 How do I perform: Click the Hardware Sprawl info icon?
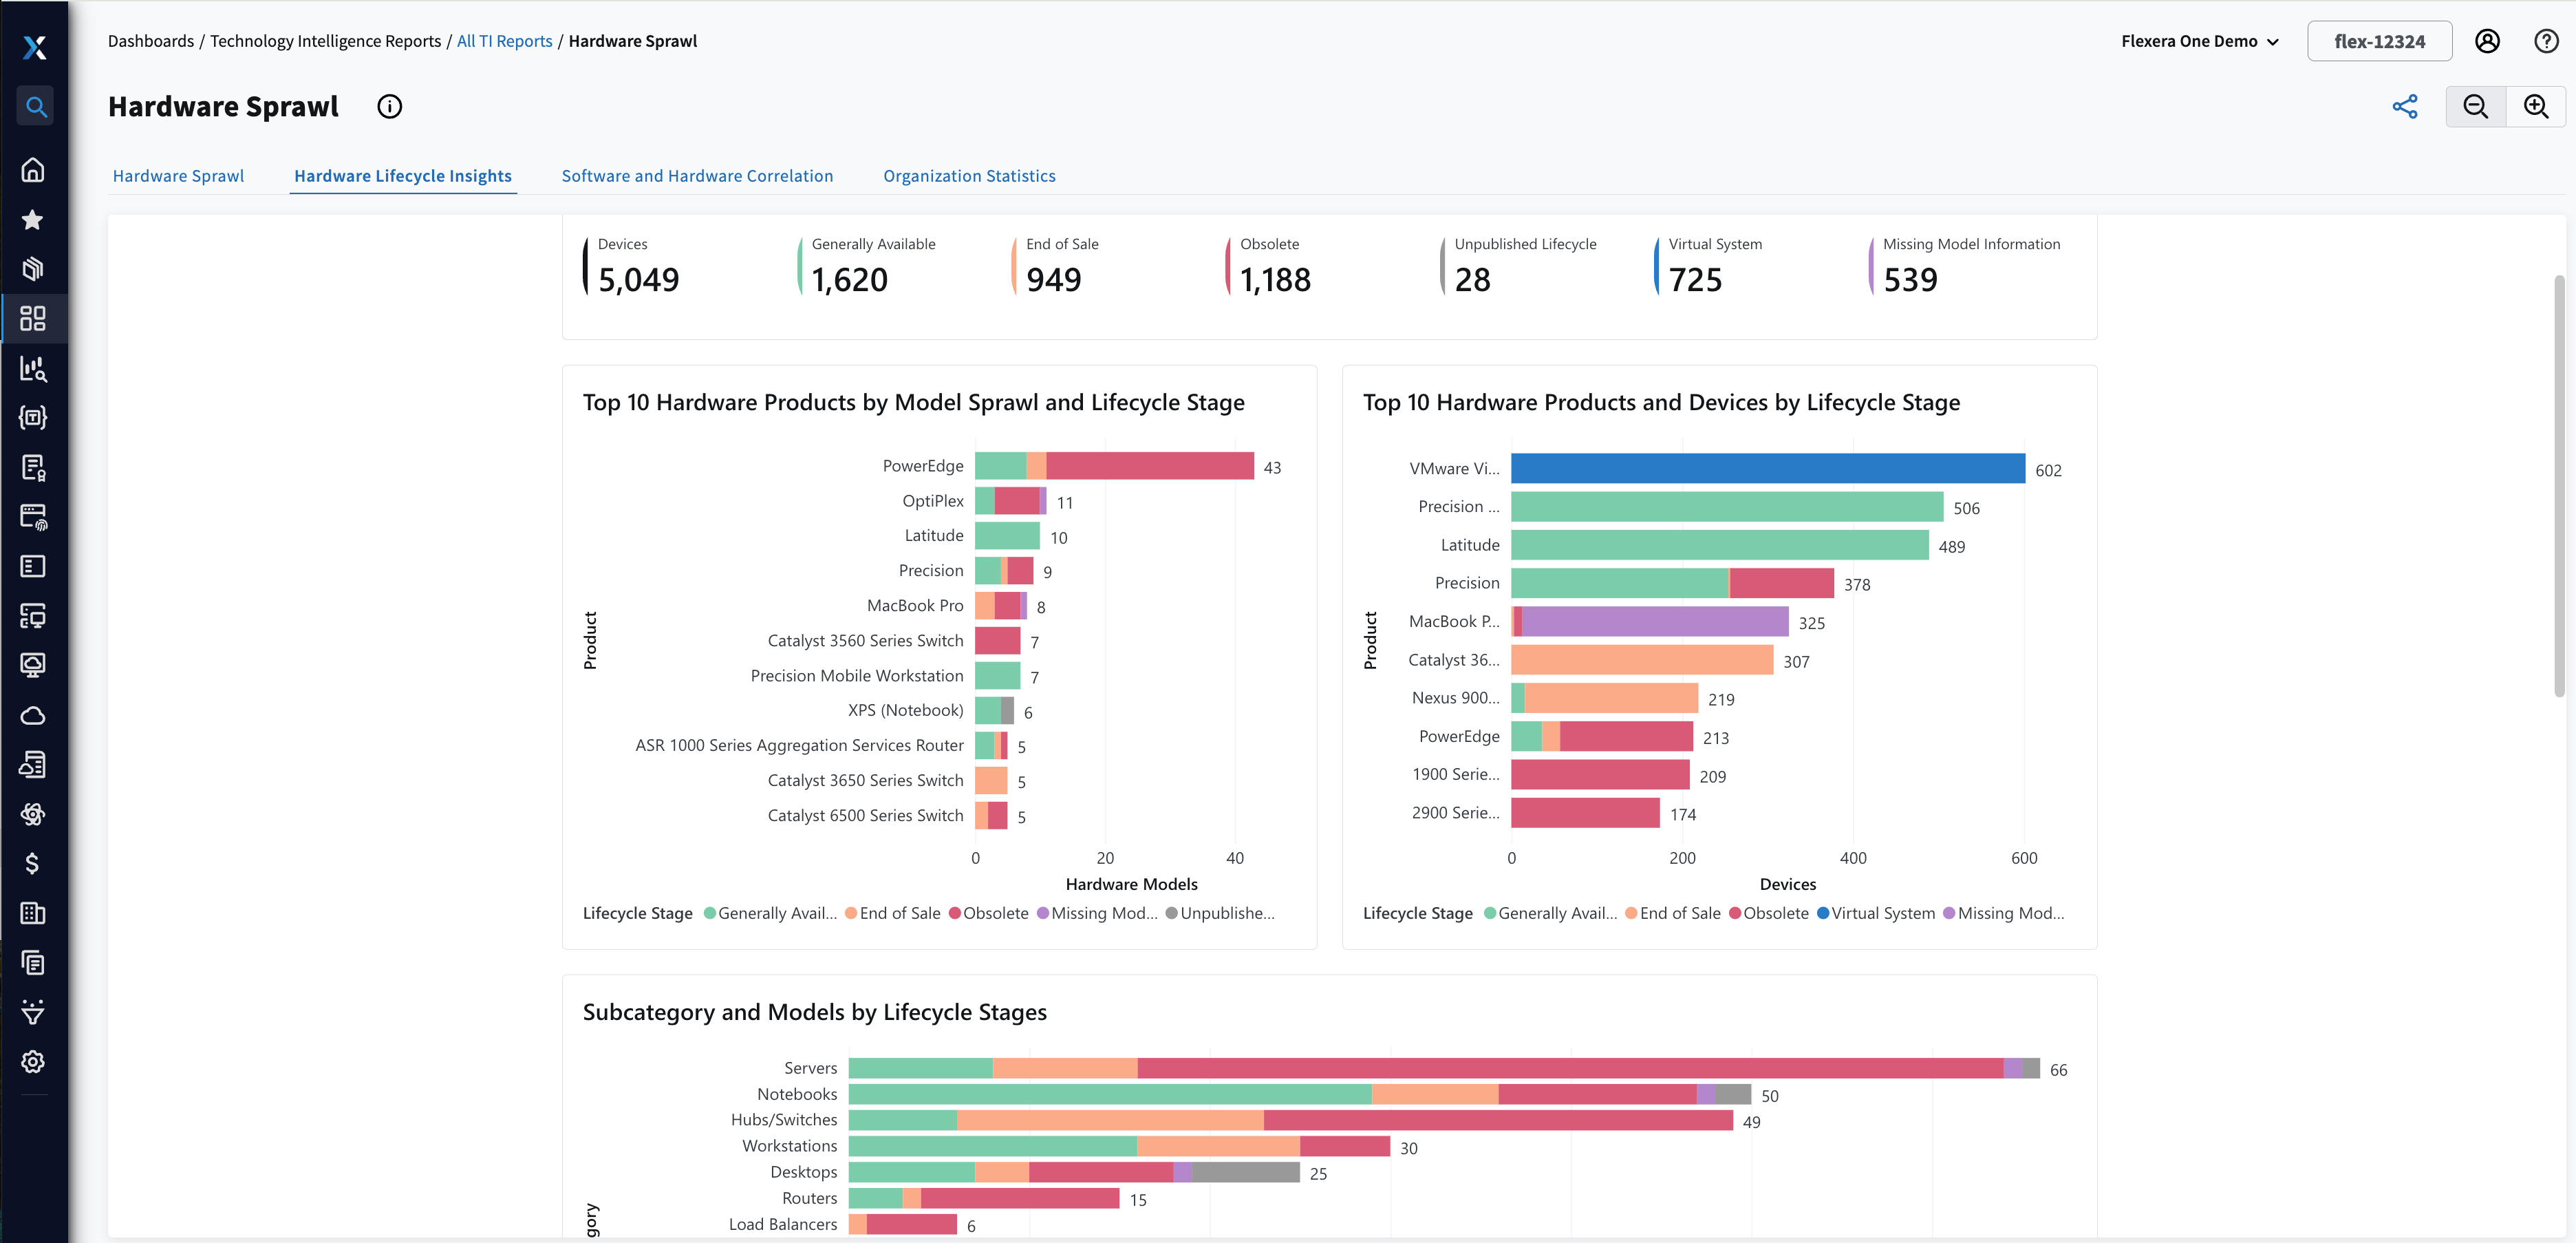tap(389, 107)
